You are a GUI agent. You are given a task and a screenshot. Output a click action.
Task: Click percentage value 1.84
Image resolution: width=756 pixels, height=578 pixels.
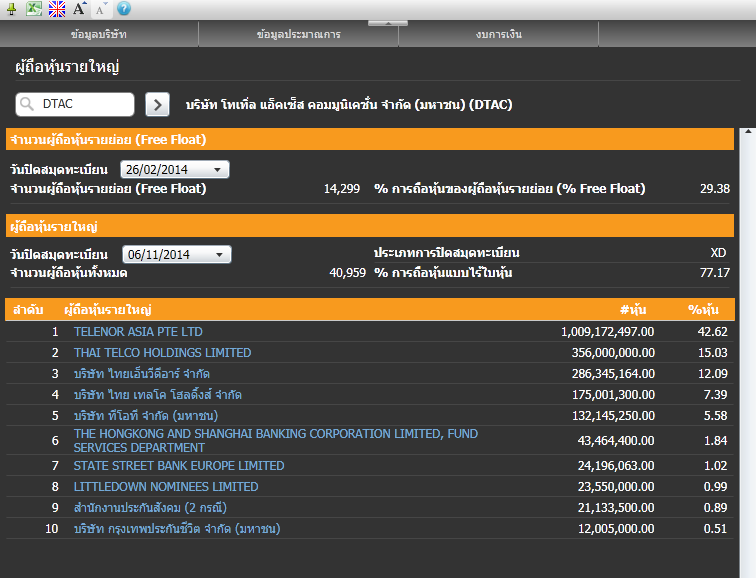716,441
